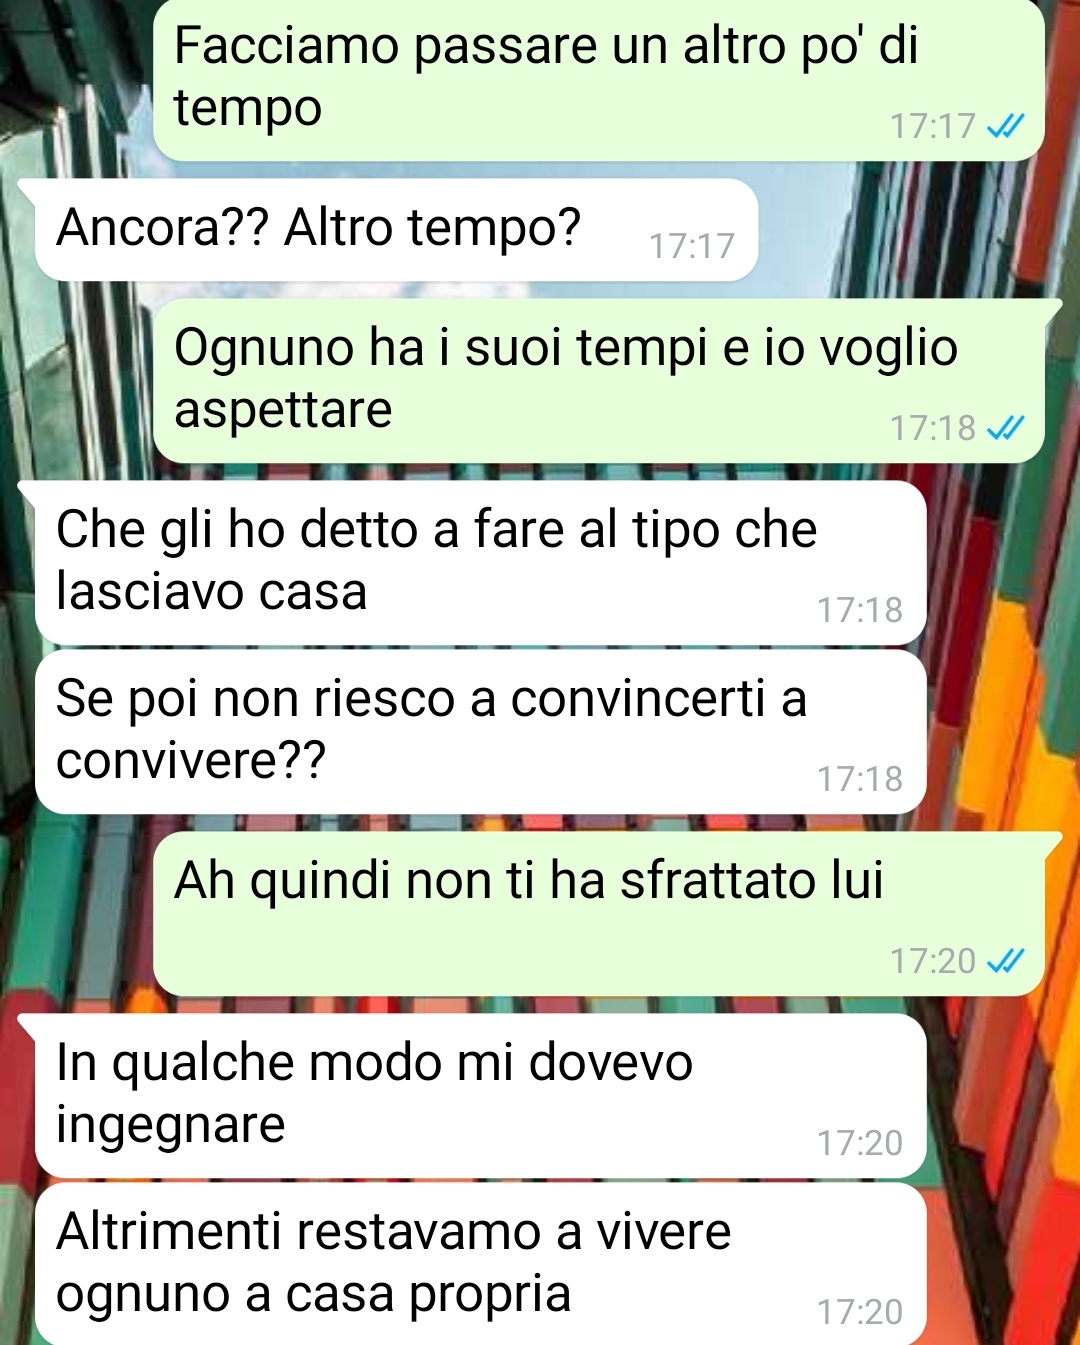This screenshot has width=1080, height=1345.
Task: Tap the word 'convivere??' in the bubble
Action: click(191, 761)
